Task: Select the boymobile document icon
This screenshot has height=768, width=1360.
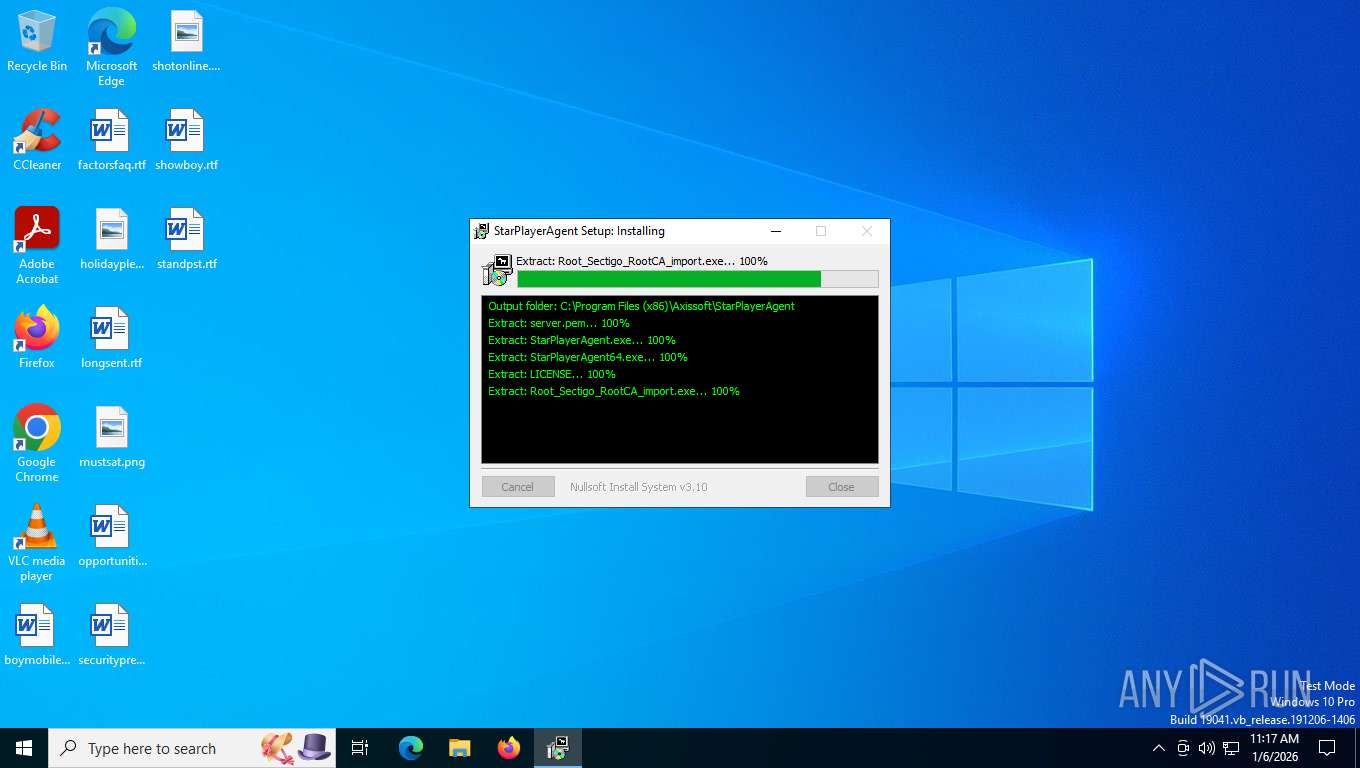Action: pyautogui.click(x=37, y=635)
